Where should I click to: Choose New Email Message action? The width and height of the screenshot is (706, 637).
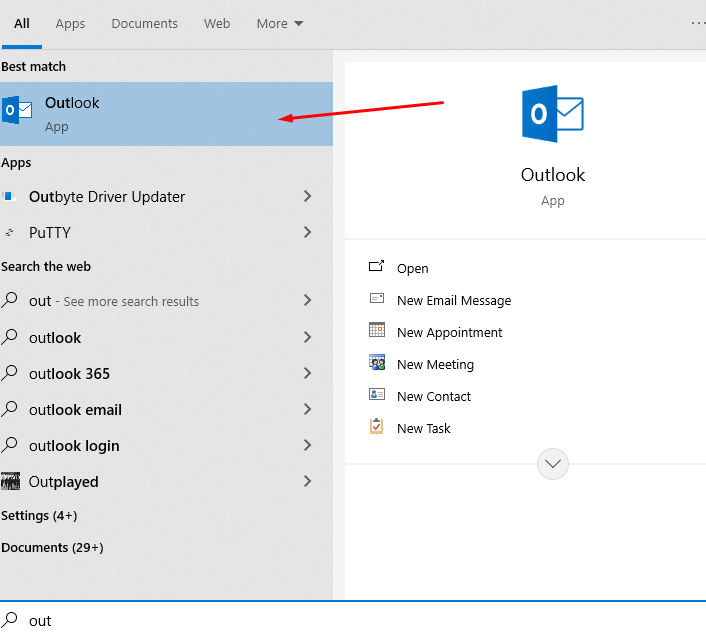[454, 300]
